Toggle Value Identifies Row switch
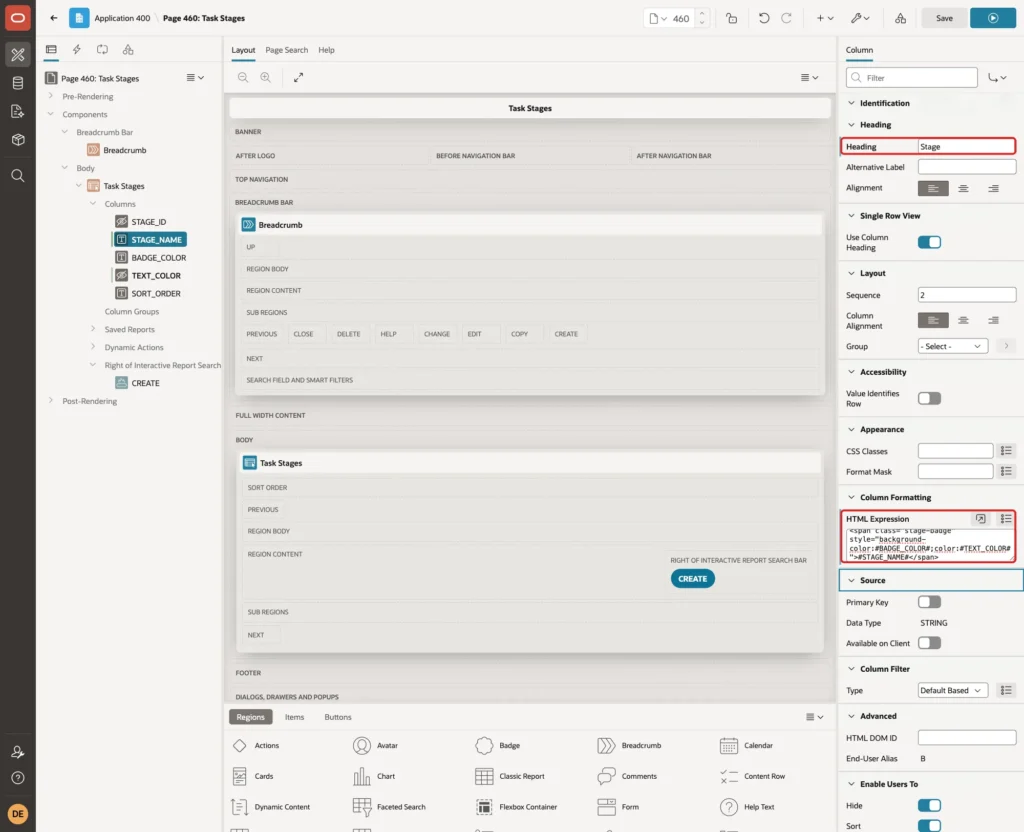Screen dimensions: 1024x832 [929, 398]
